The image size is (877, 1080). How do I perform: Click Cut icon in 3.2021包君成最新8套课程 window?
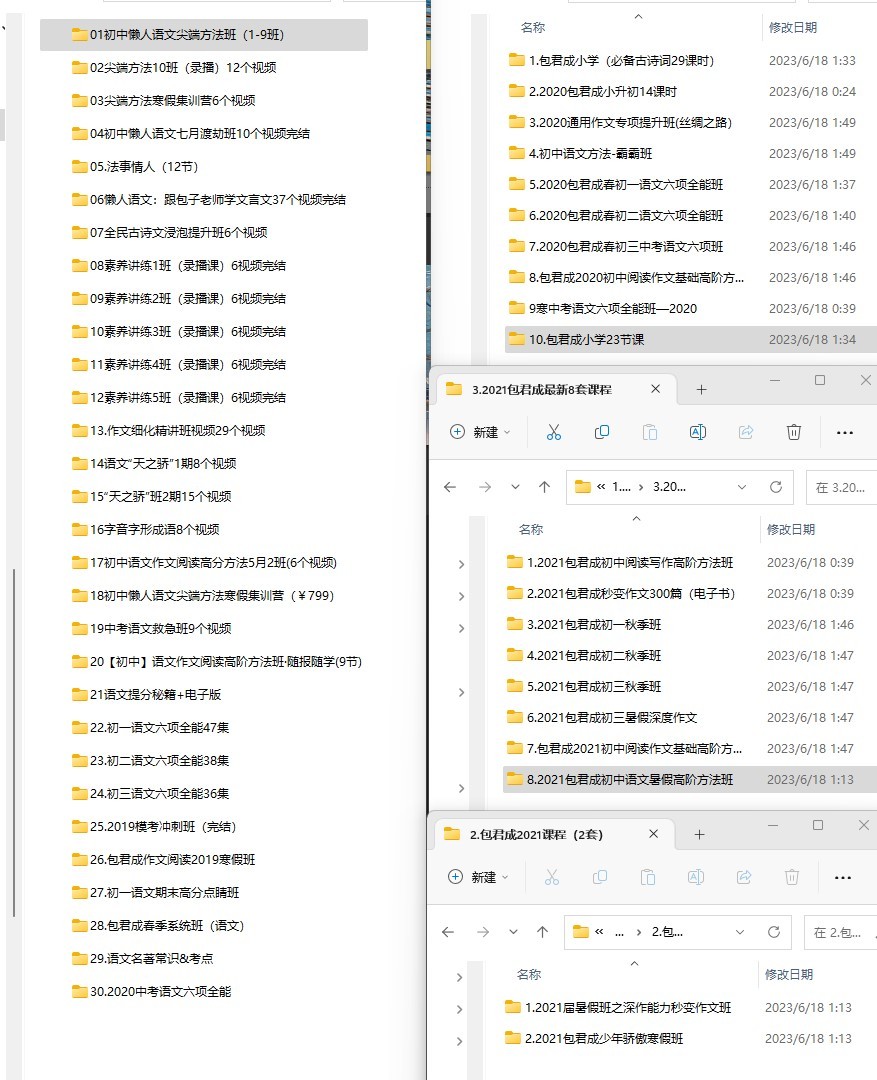[x=553, y=432]
